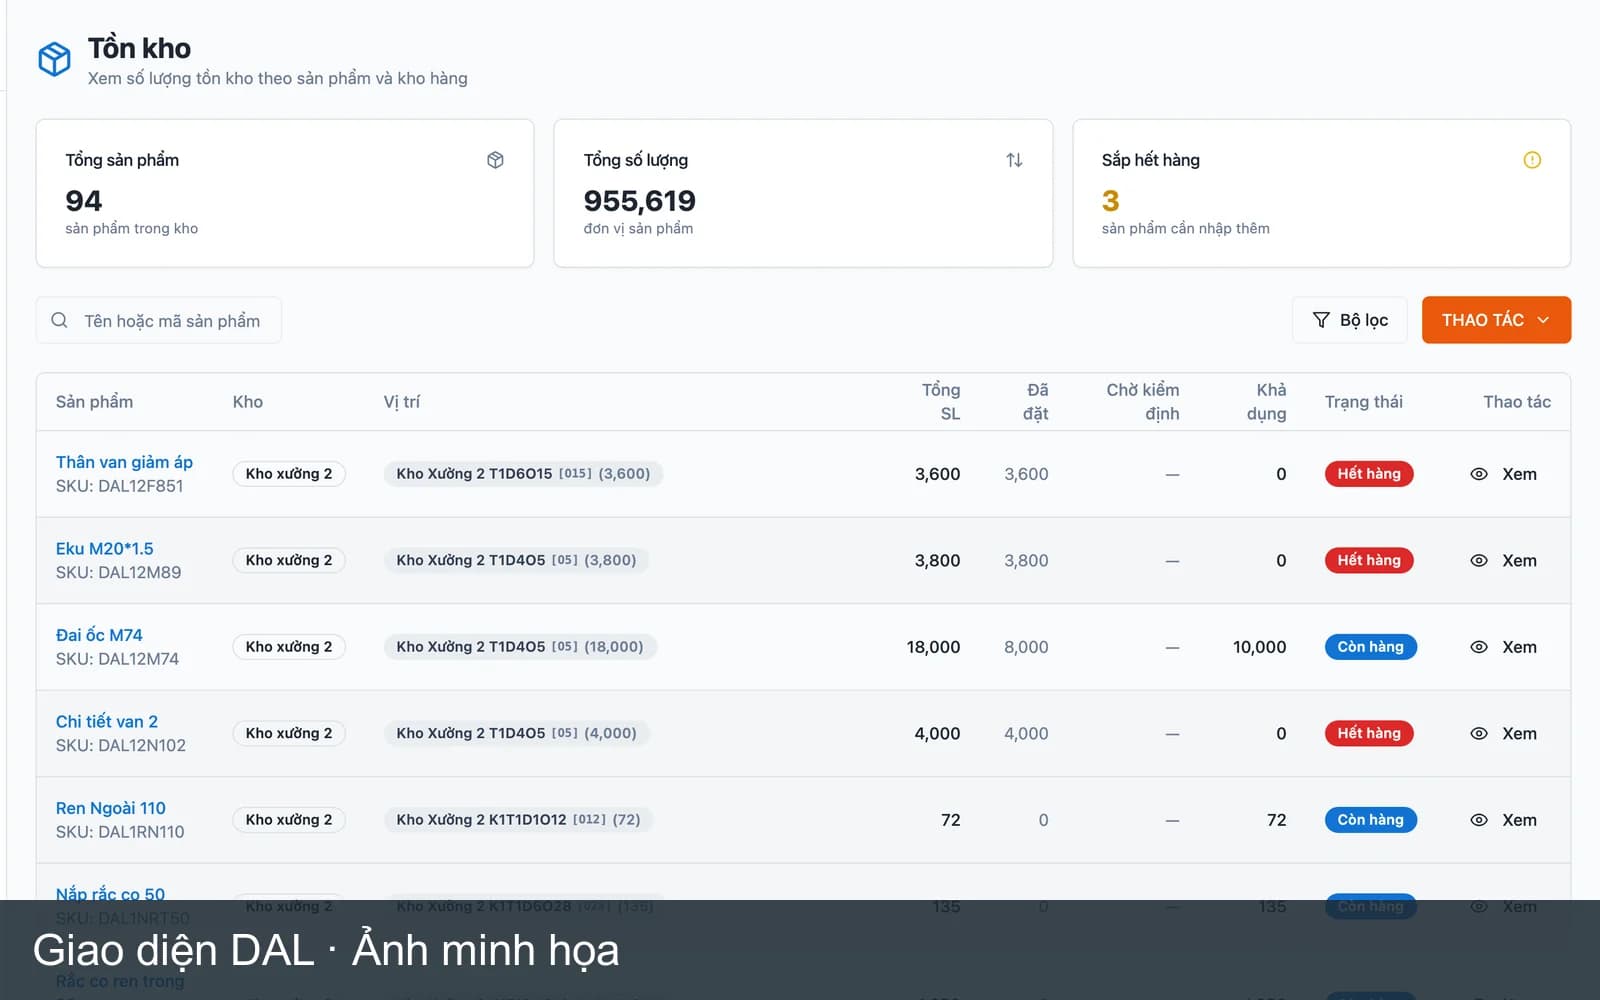1600x1000 pixels.
Task: Click the Tổng SL column header
Action: [941, 402]
